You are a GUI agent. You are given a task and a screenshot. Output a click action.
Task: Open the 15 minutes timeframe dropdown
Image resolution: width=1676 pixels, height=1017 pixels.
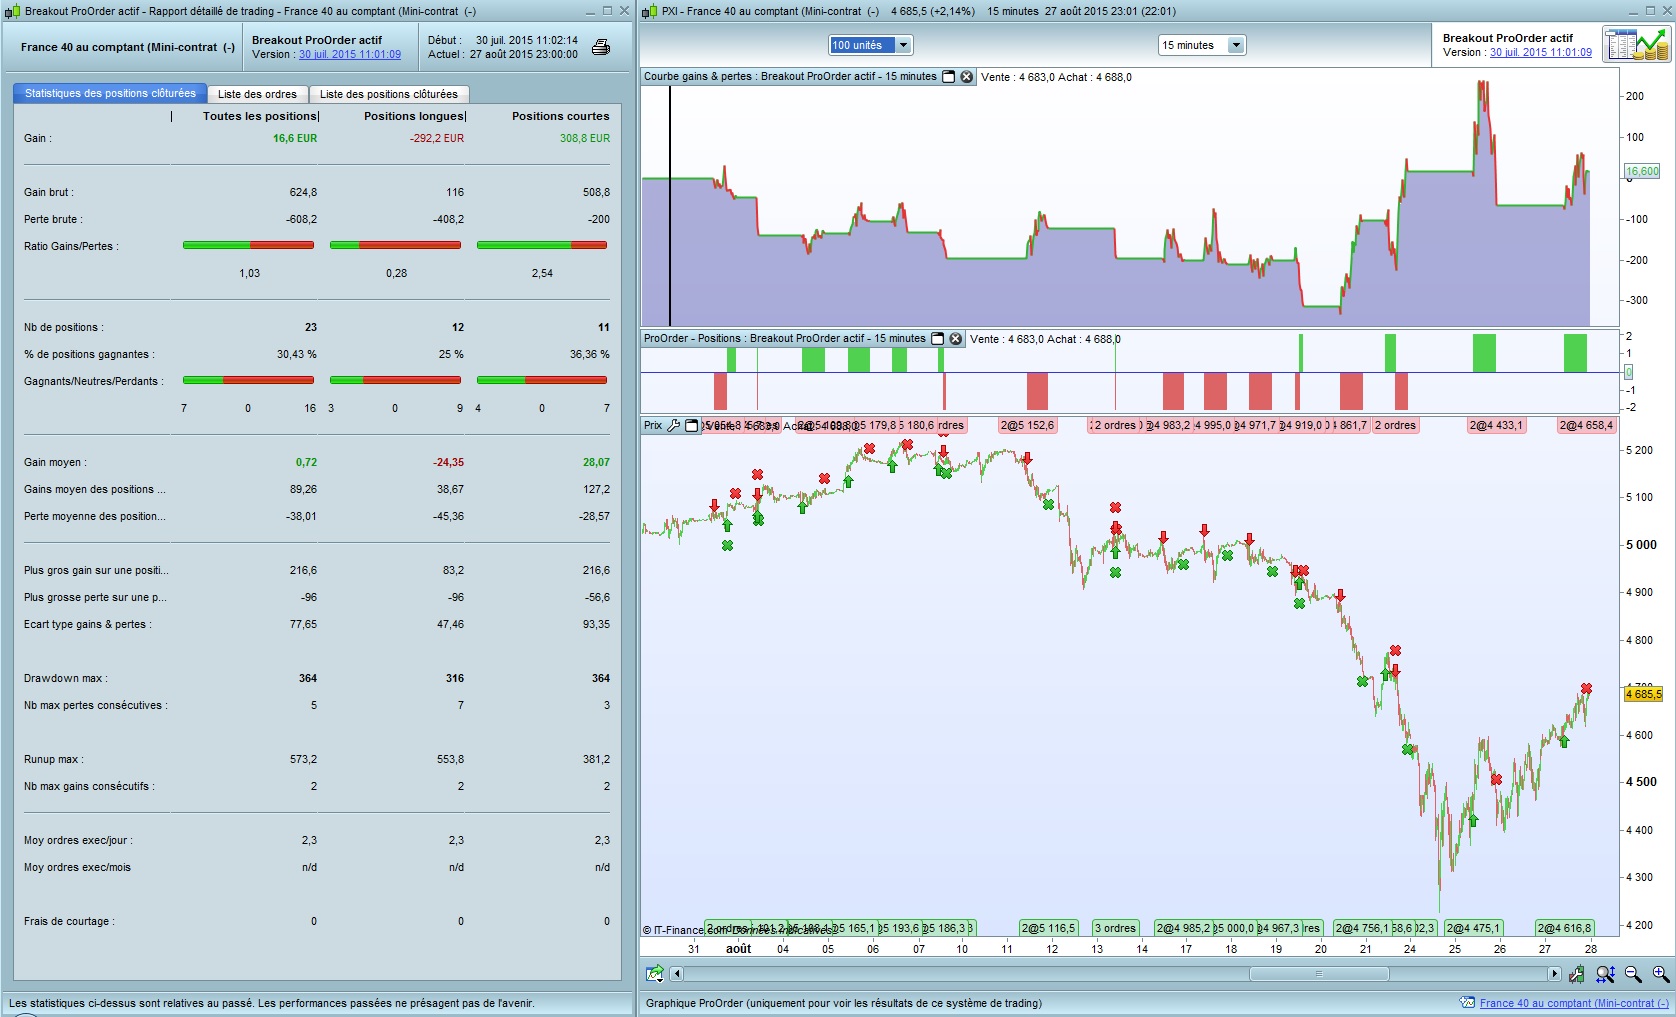tap(1236, 45)
